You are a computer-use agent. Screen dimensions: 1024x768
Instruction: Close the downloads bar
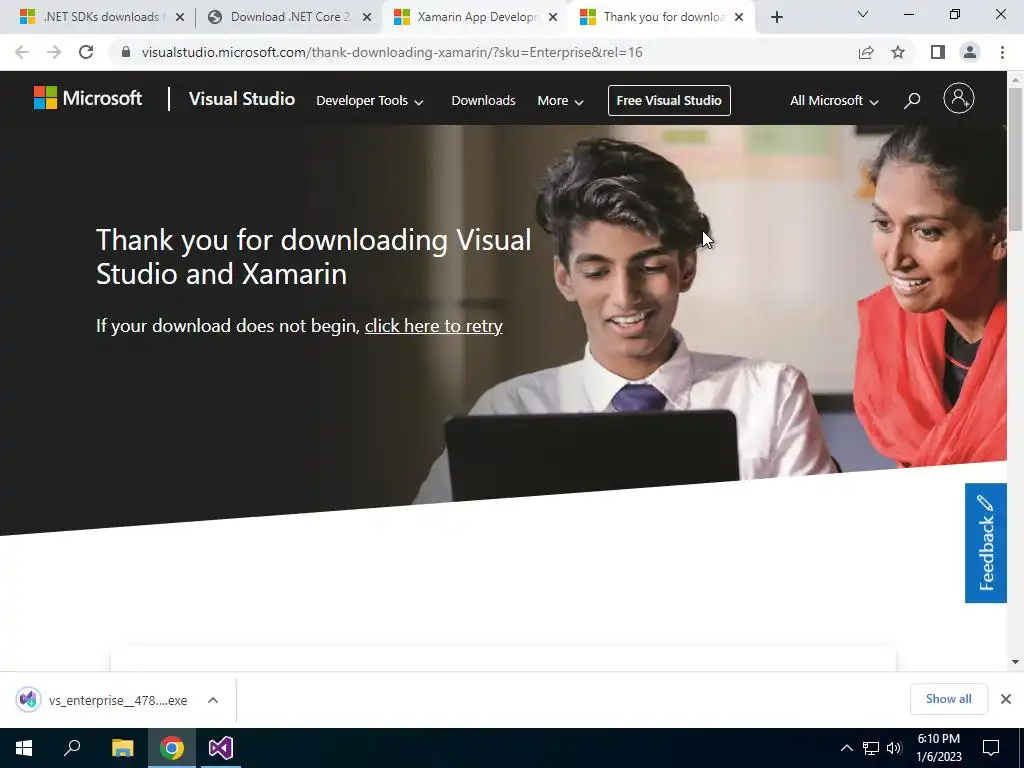pos(1006,699)
